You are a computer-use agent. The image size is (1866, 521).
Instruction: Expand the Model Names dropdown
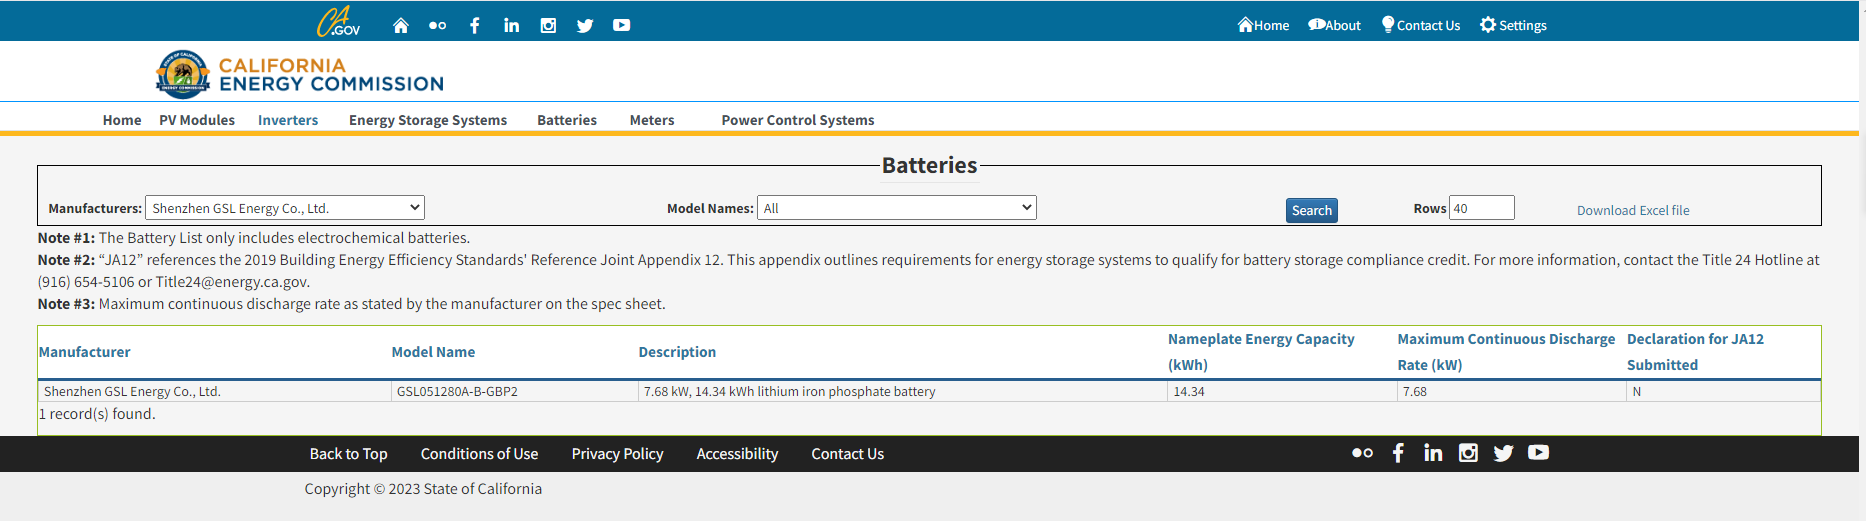[x=896, y=208]
